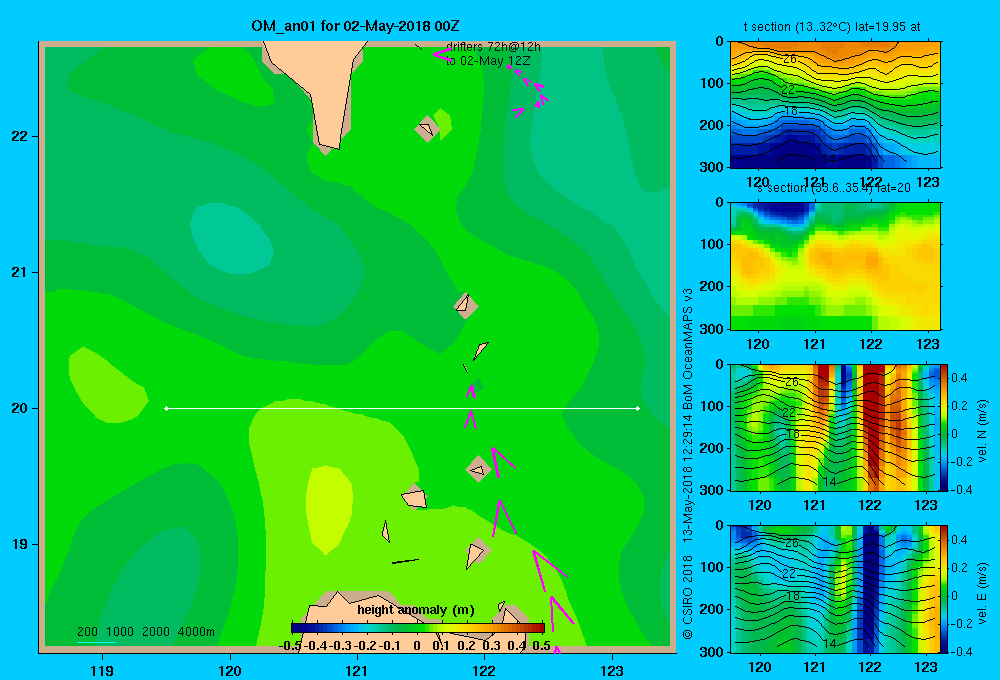The width and height of the screenshot is (1000, 680).
Task: Click longitude label 123 on main map axis
Action: click(x=612, y=670)
